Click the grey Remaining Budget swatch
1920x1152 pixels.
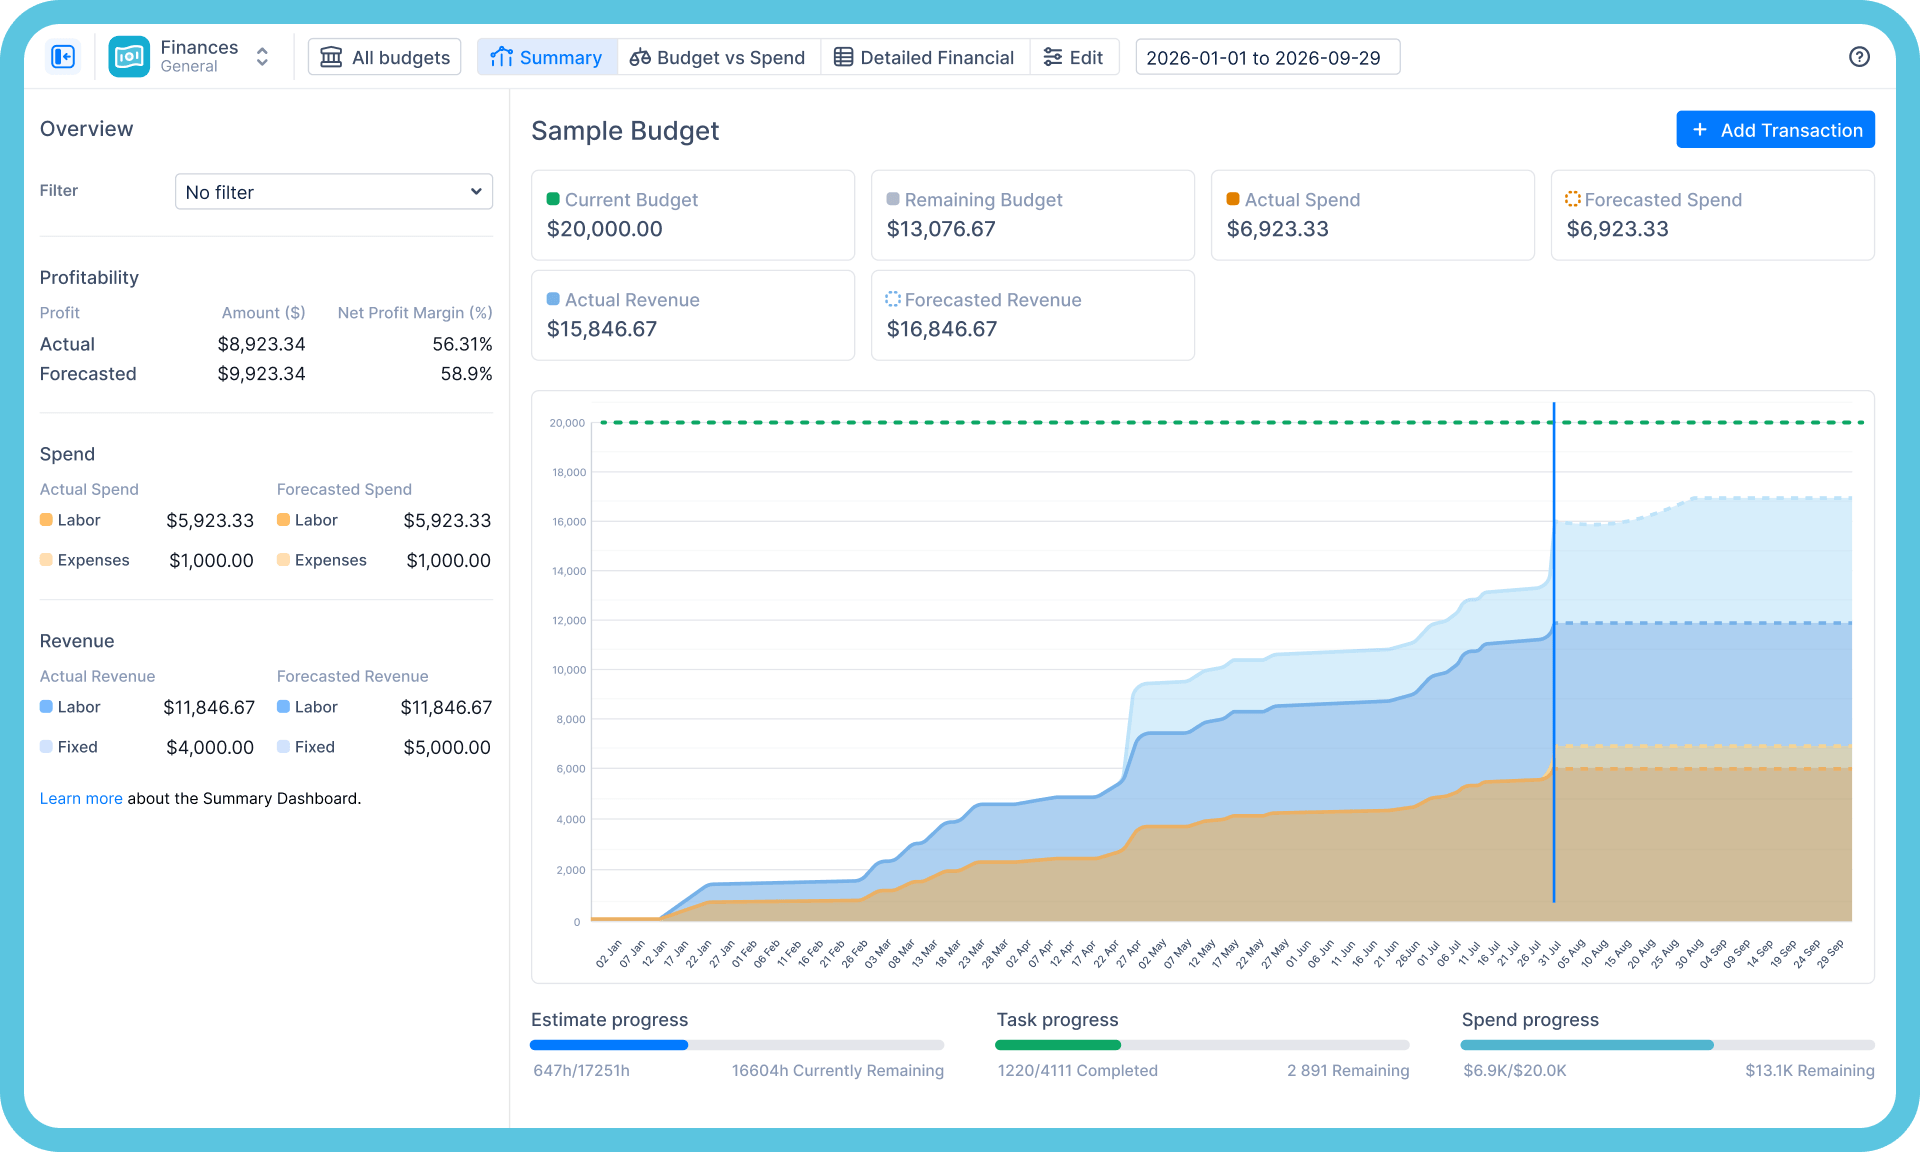[893, 199]
